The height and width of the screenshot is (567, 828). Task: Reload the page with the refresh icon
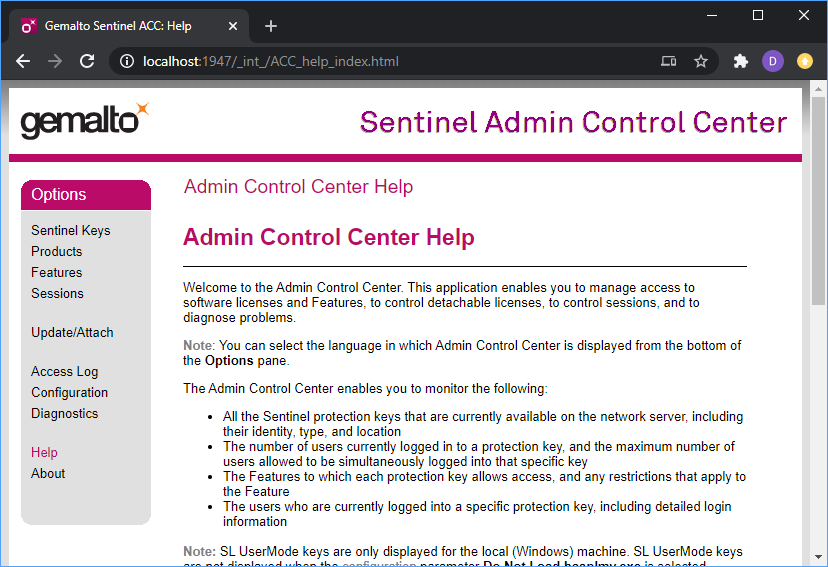click(x=87, y=61)
